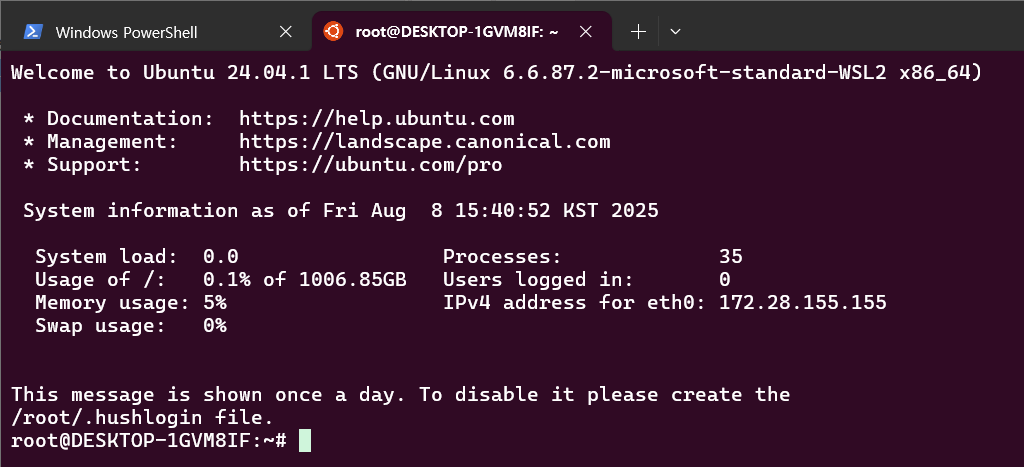Image resolution: width=1024 pixels, height=467 pixels.
Task: Click the blinking cursor block at the prompt
Action: coord(305,440)
